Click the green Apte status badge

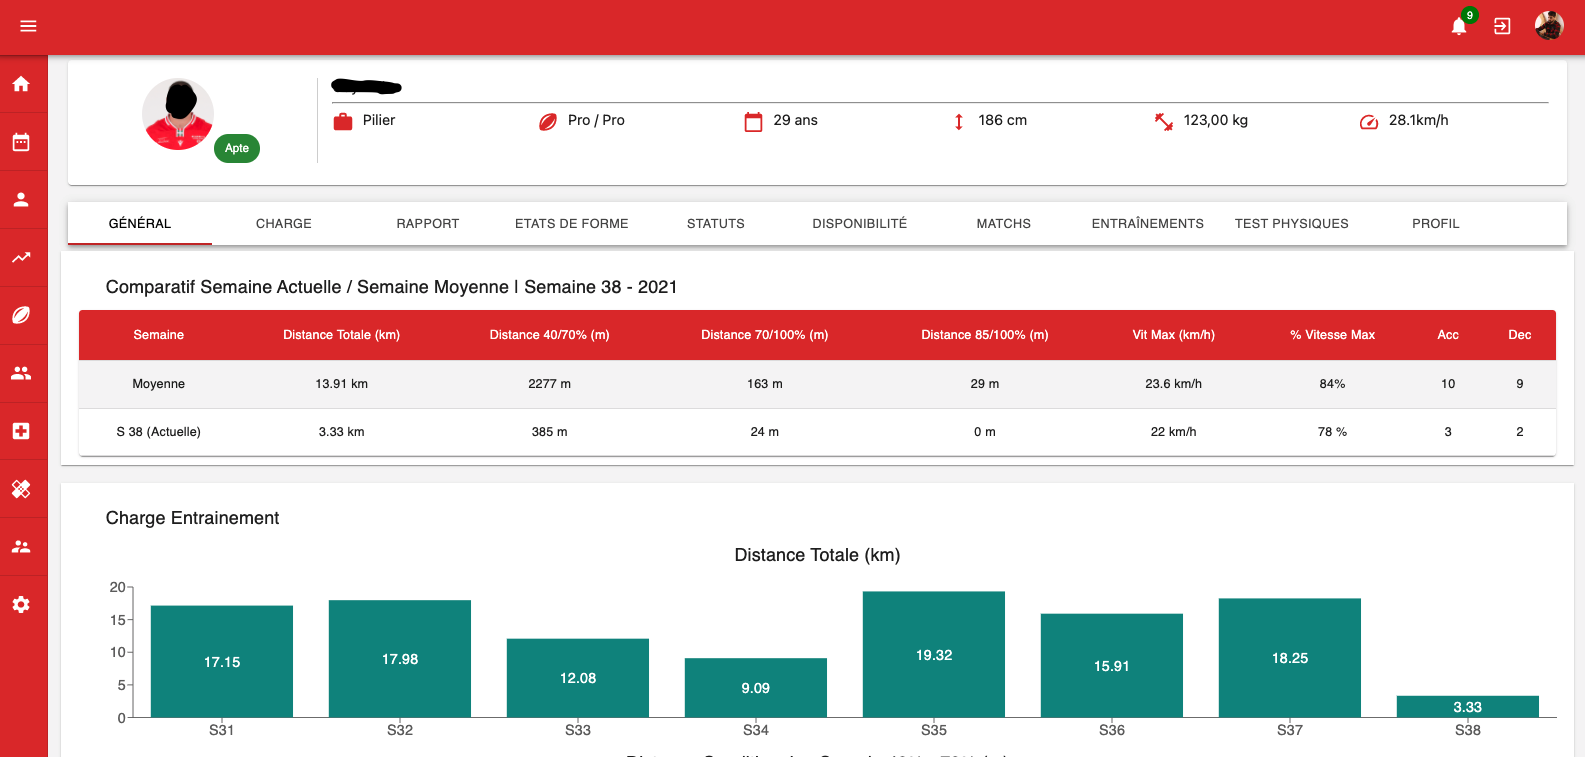pyautogui.click(x=237, y=148)
